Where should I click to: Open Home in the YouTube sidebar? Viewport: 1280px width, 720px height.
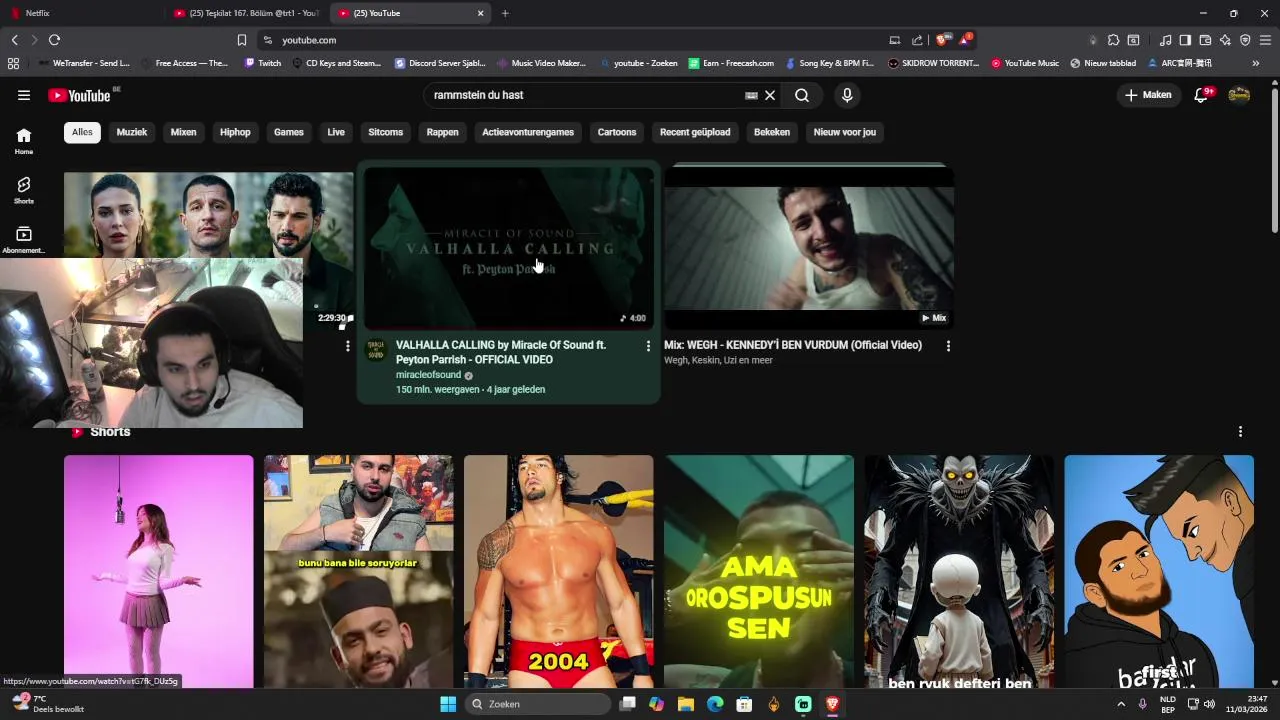(x=24, y=141)
